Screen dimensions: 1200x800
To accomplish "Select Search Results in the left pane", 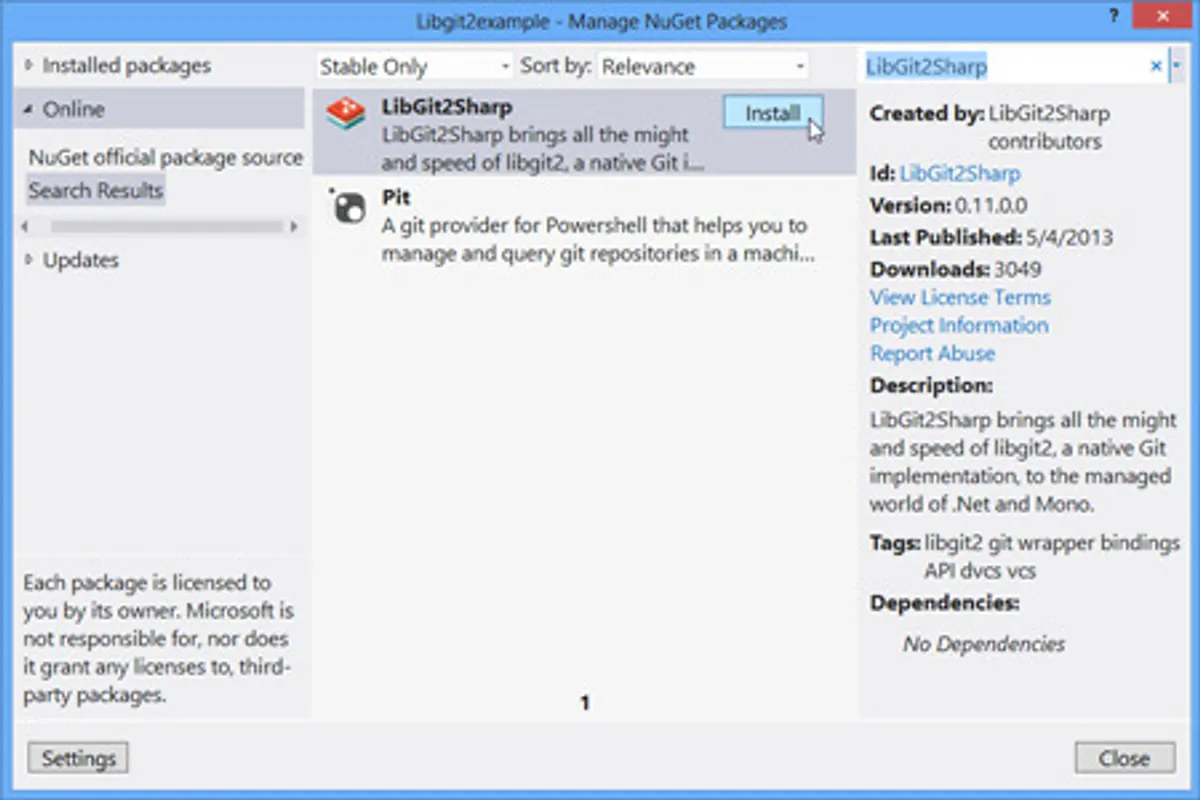I will pyautogui.click(x=96, y=190).
